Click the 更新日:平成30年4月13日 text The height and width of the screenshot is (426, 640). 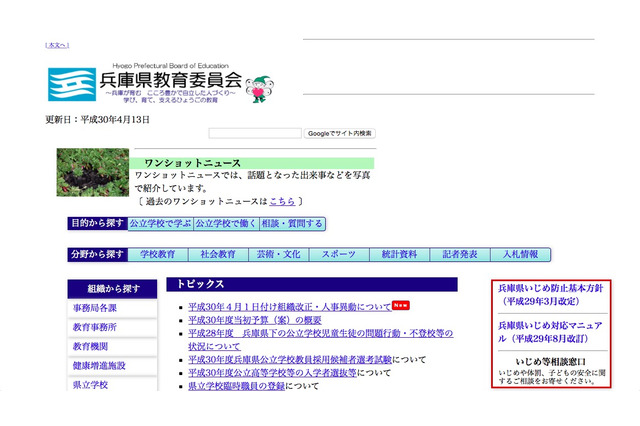(97, 120)
